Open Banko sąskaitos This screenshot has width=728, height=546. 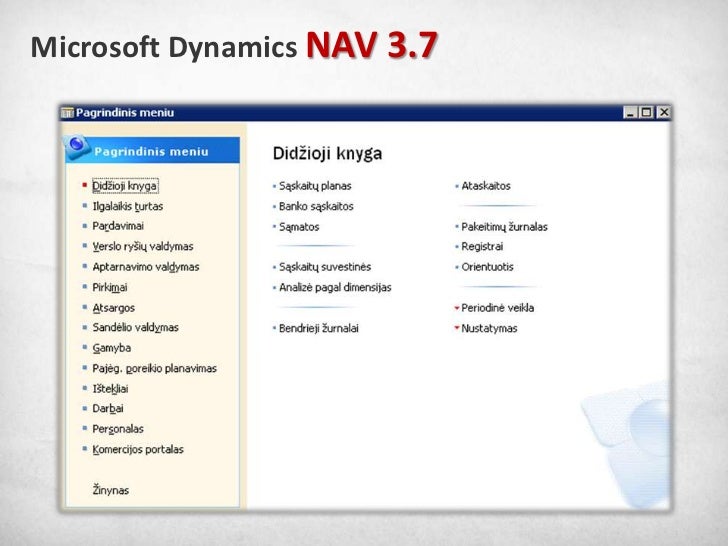pyautogui.click(x=316, y=206)
